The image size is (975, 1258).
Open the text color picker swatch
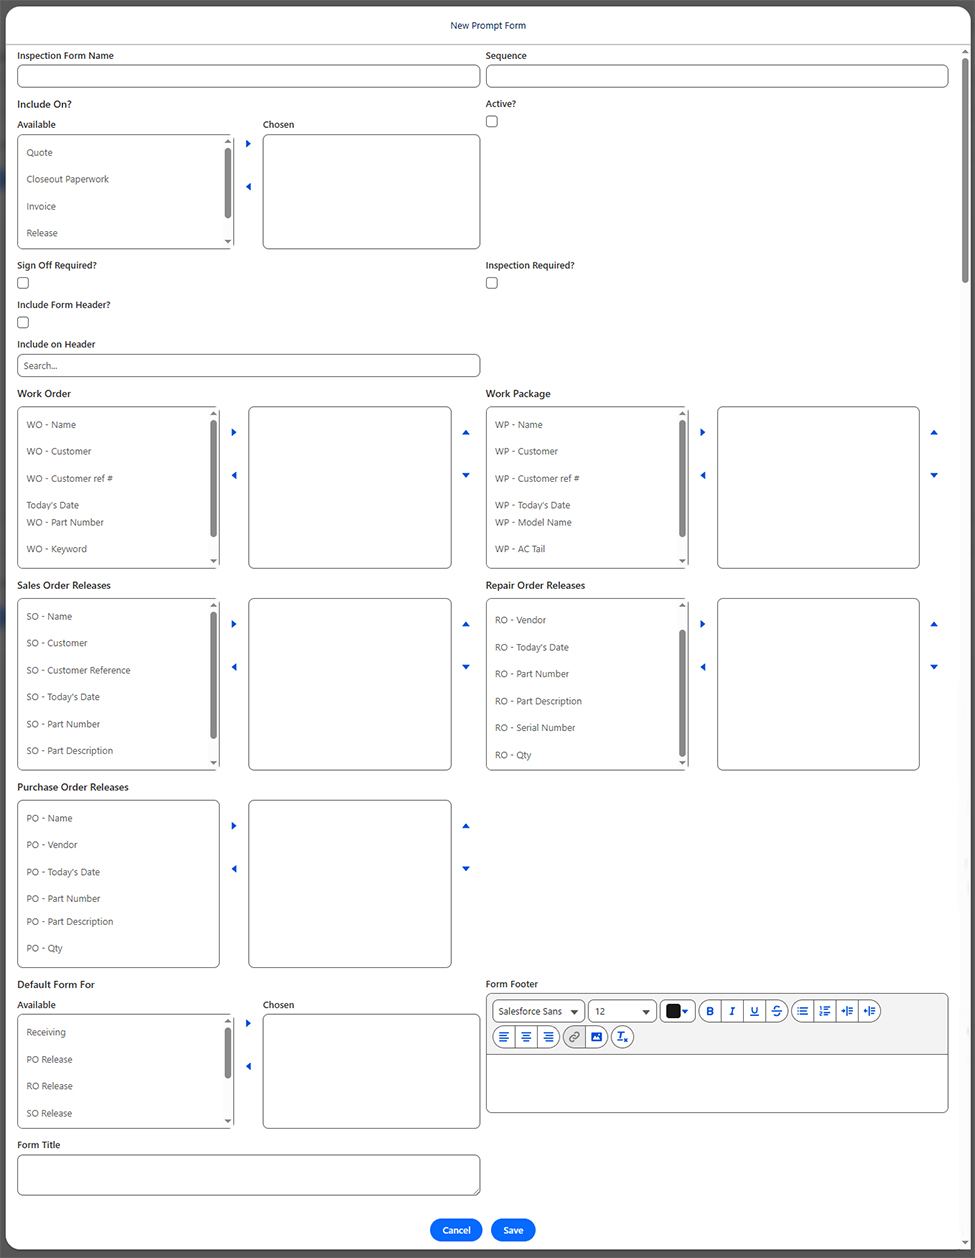[x=677, y=1011]
